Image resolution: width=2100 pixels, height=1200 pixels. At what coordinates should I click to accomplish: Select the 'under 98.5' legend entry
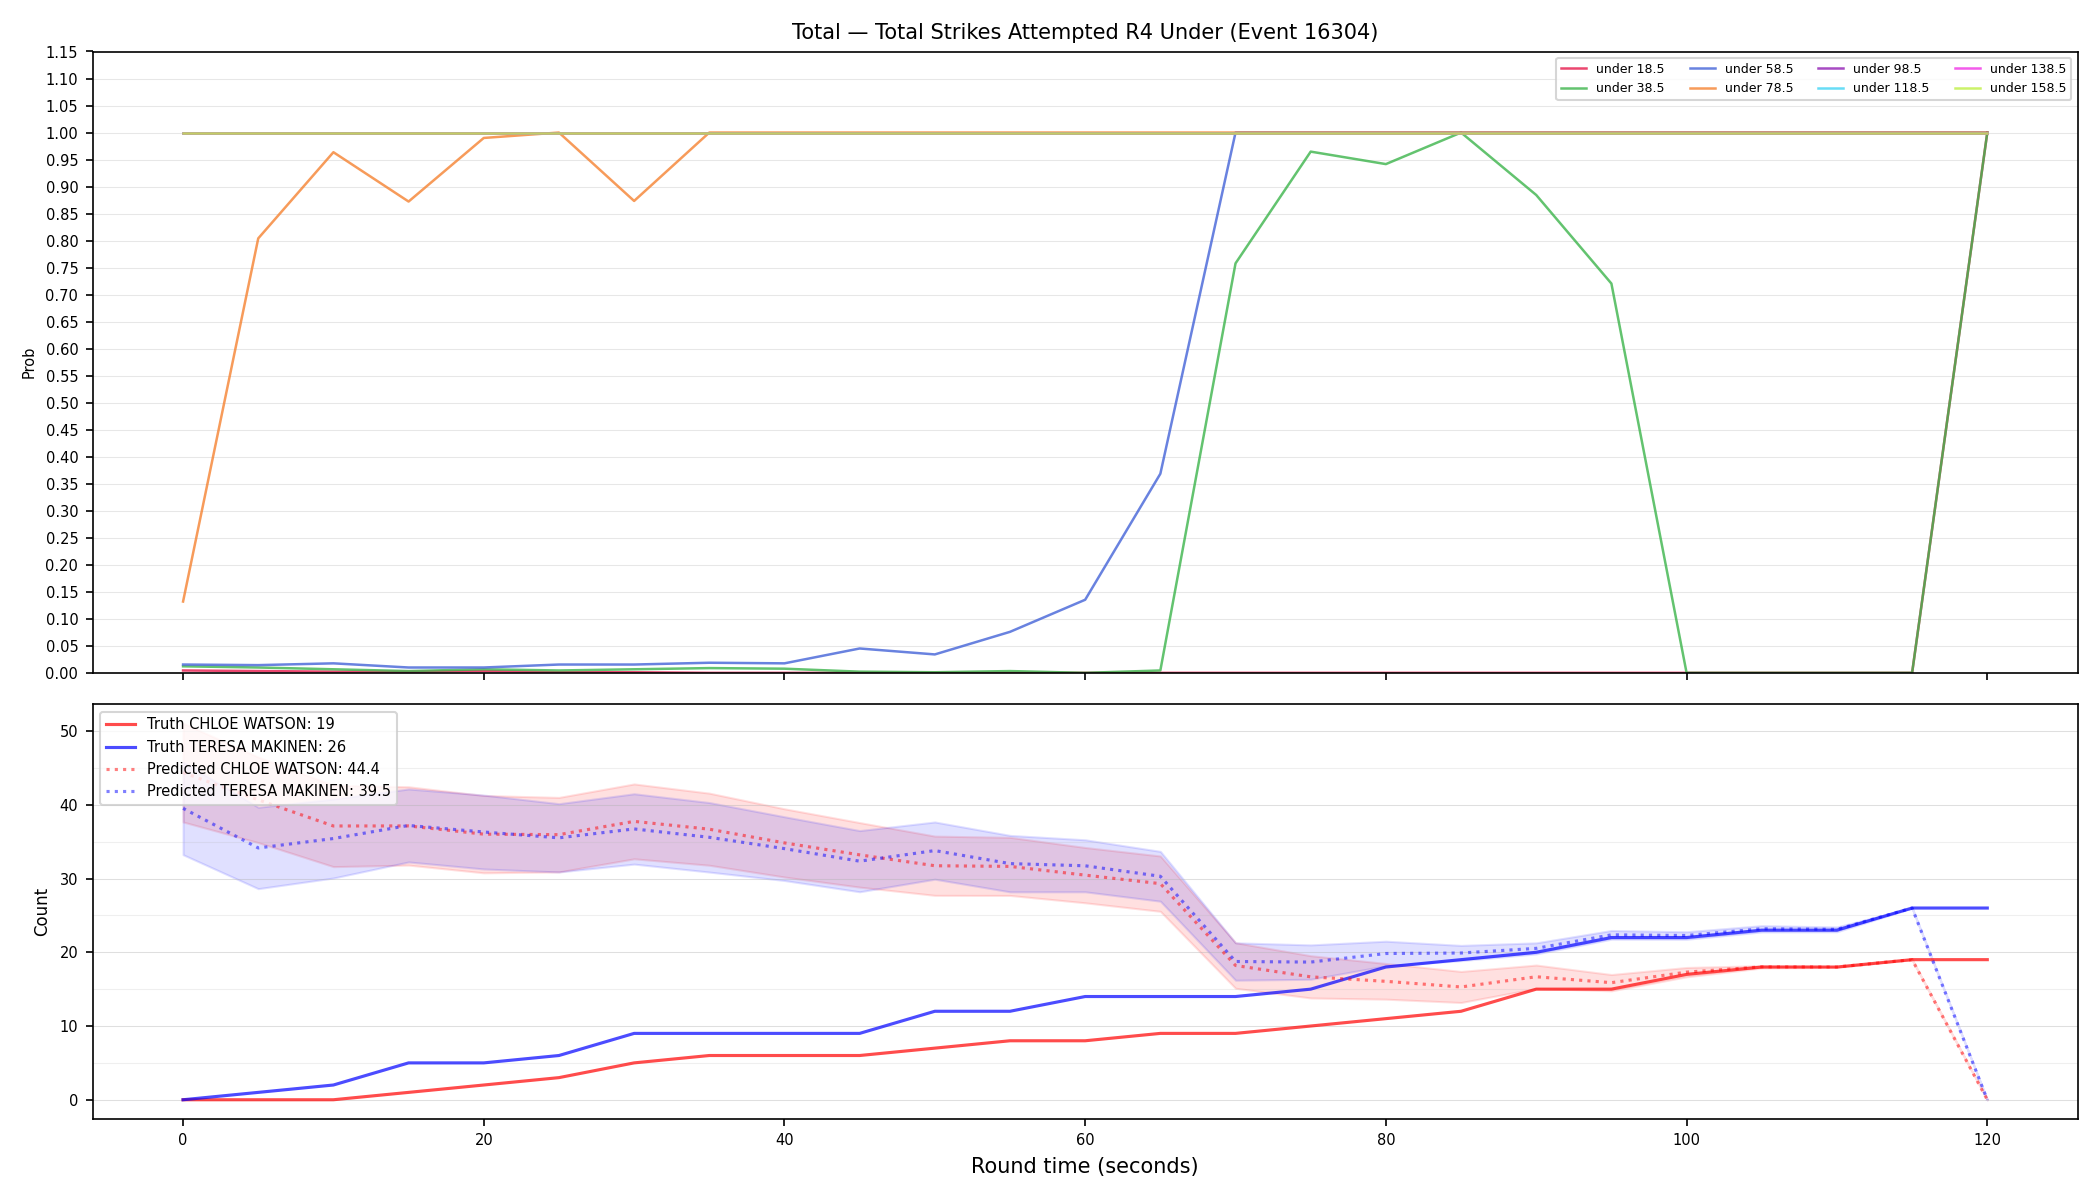[x=1869, y=69]
